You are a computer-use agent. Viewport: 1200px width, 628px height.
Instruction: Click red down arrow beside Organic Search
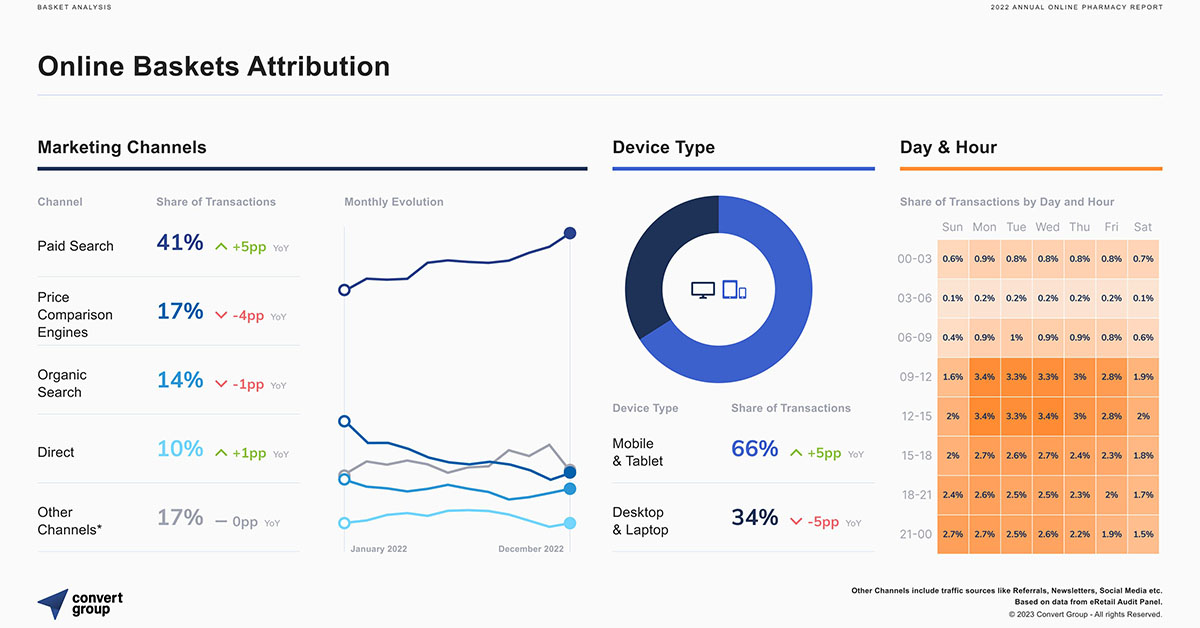(x=221, y=384)
